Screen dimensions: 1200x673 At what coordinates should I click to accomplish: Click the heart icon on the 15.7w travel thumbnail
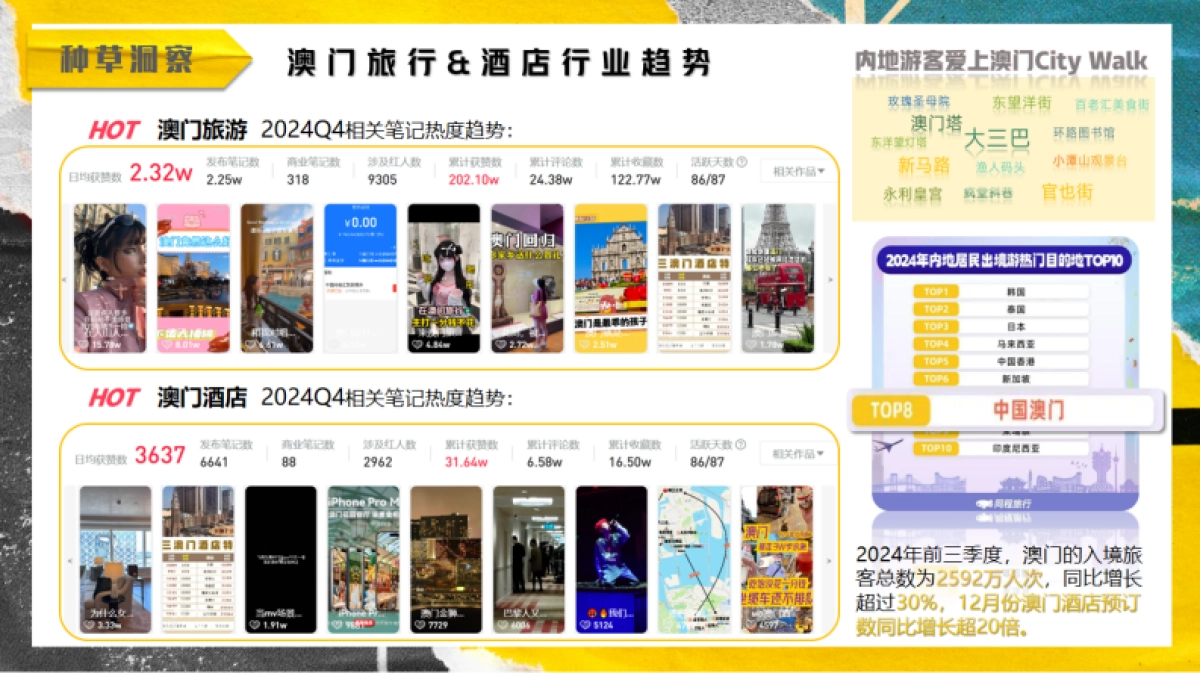pyautogui.click(x=84, y=344)
